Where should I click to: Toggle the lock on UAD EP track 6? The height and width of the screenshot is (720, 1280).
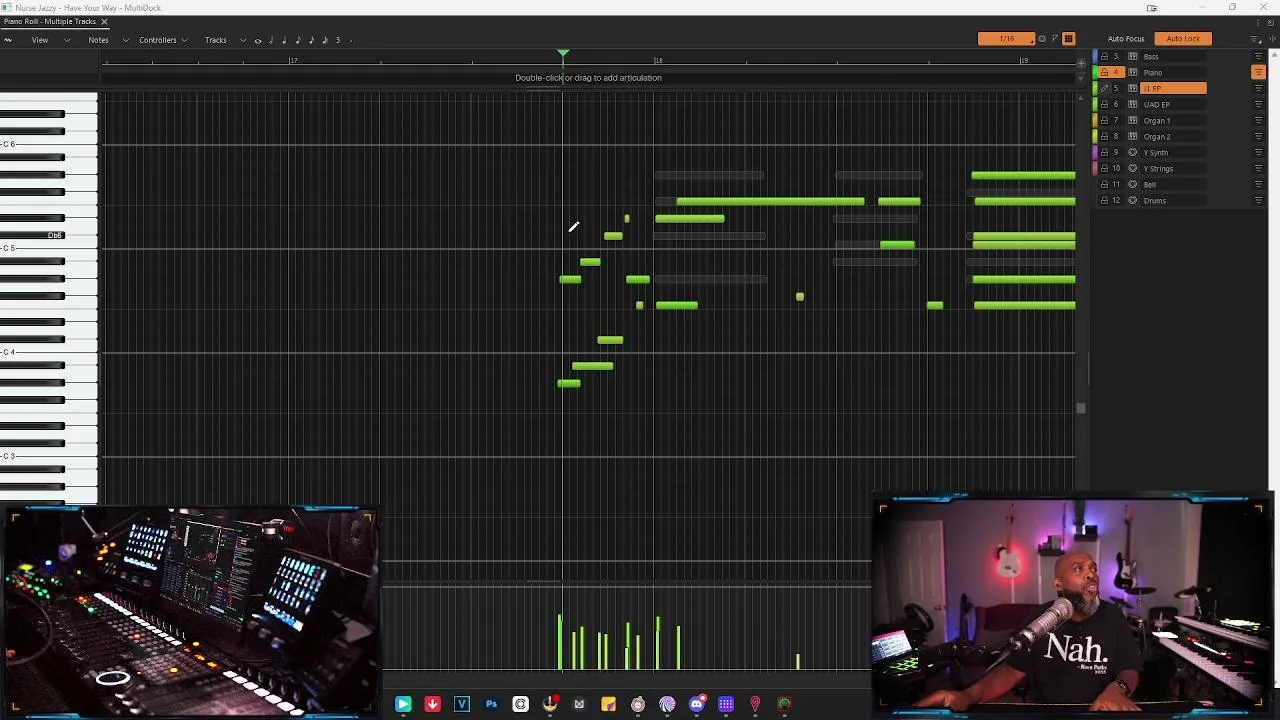click(1104, 104)
